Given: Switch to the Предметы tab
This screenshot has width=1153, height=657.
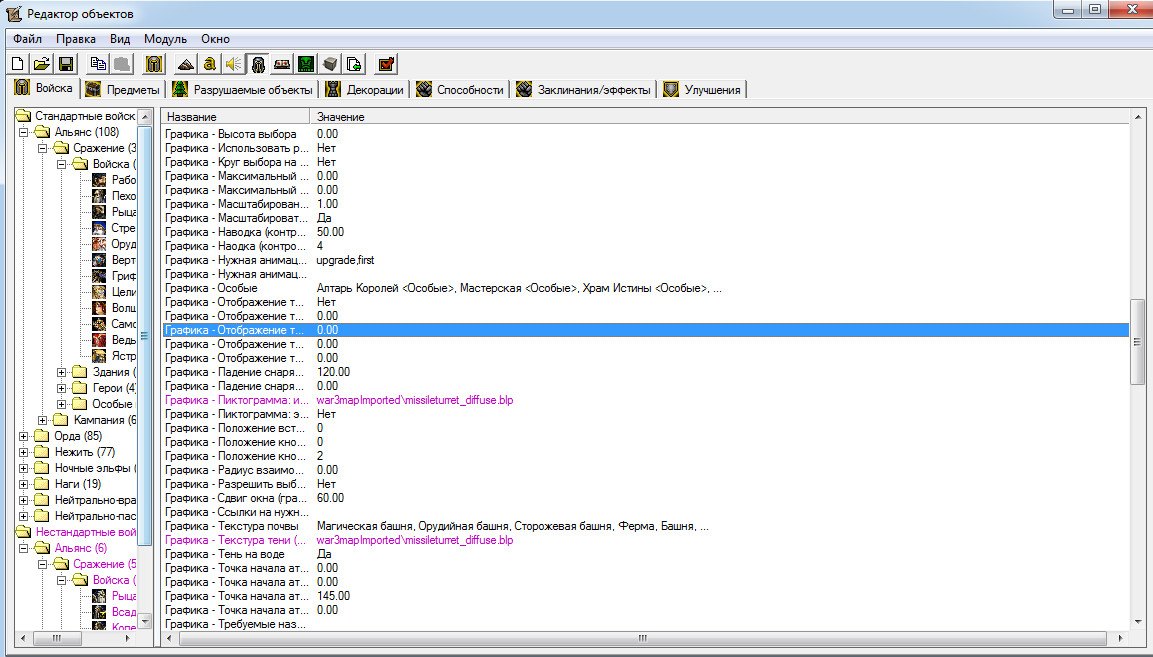Looking at the screenshot, I should pyautogui.click(x=122, y=90).
